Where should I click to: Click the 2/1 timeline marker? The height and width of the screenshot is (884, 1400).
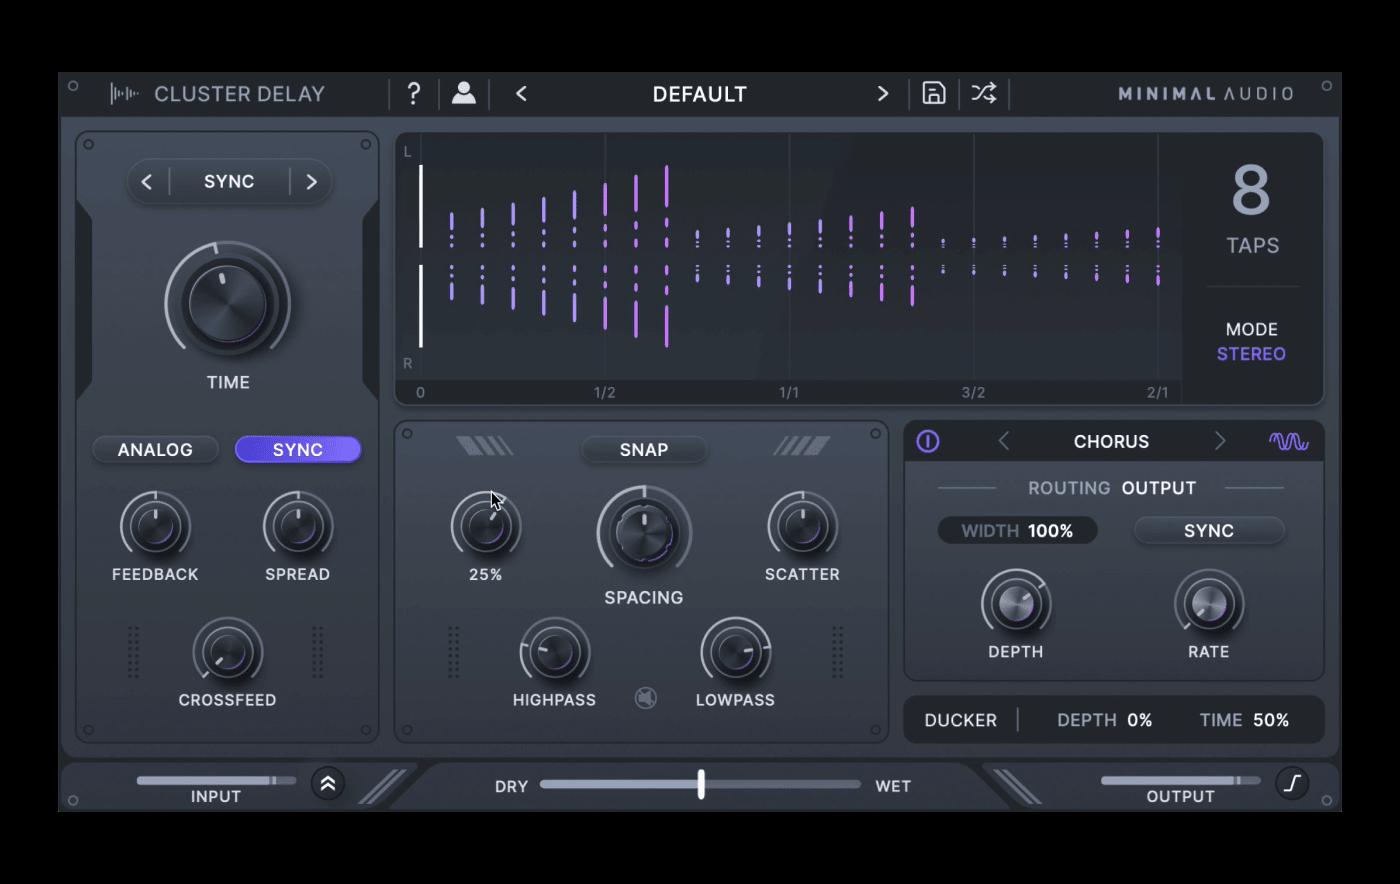point(1157,392)
